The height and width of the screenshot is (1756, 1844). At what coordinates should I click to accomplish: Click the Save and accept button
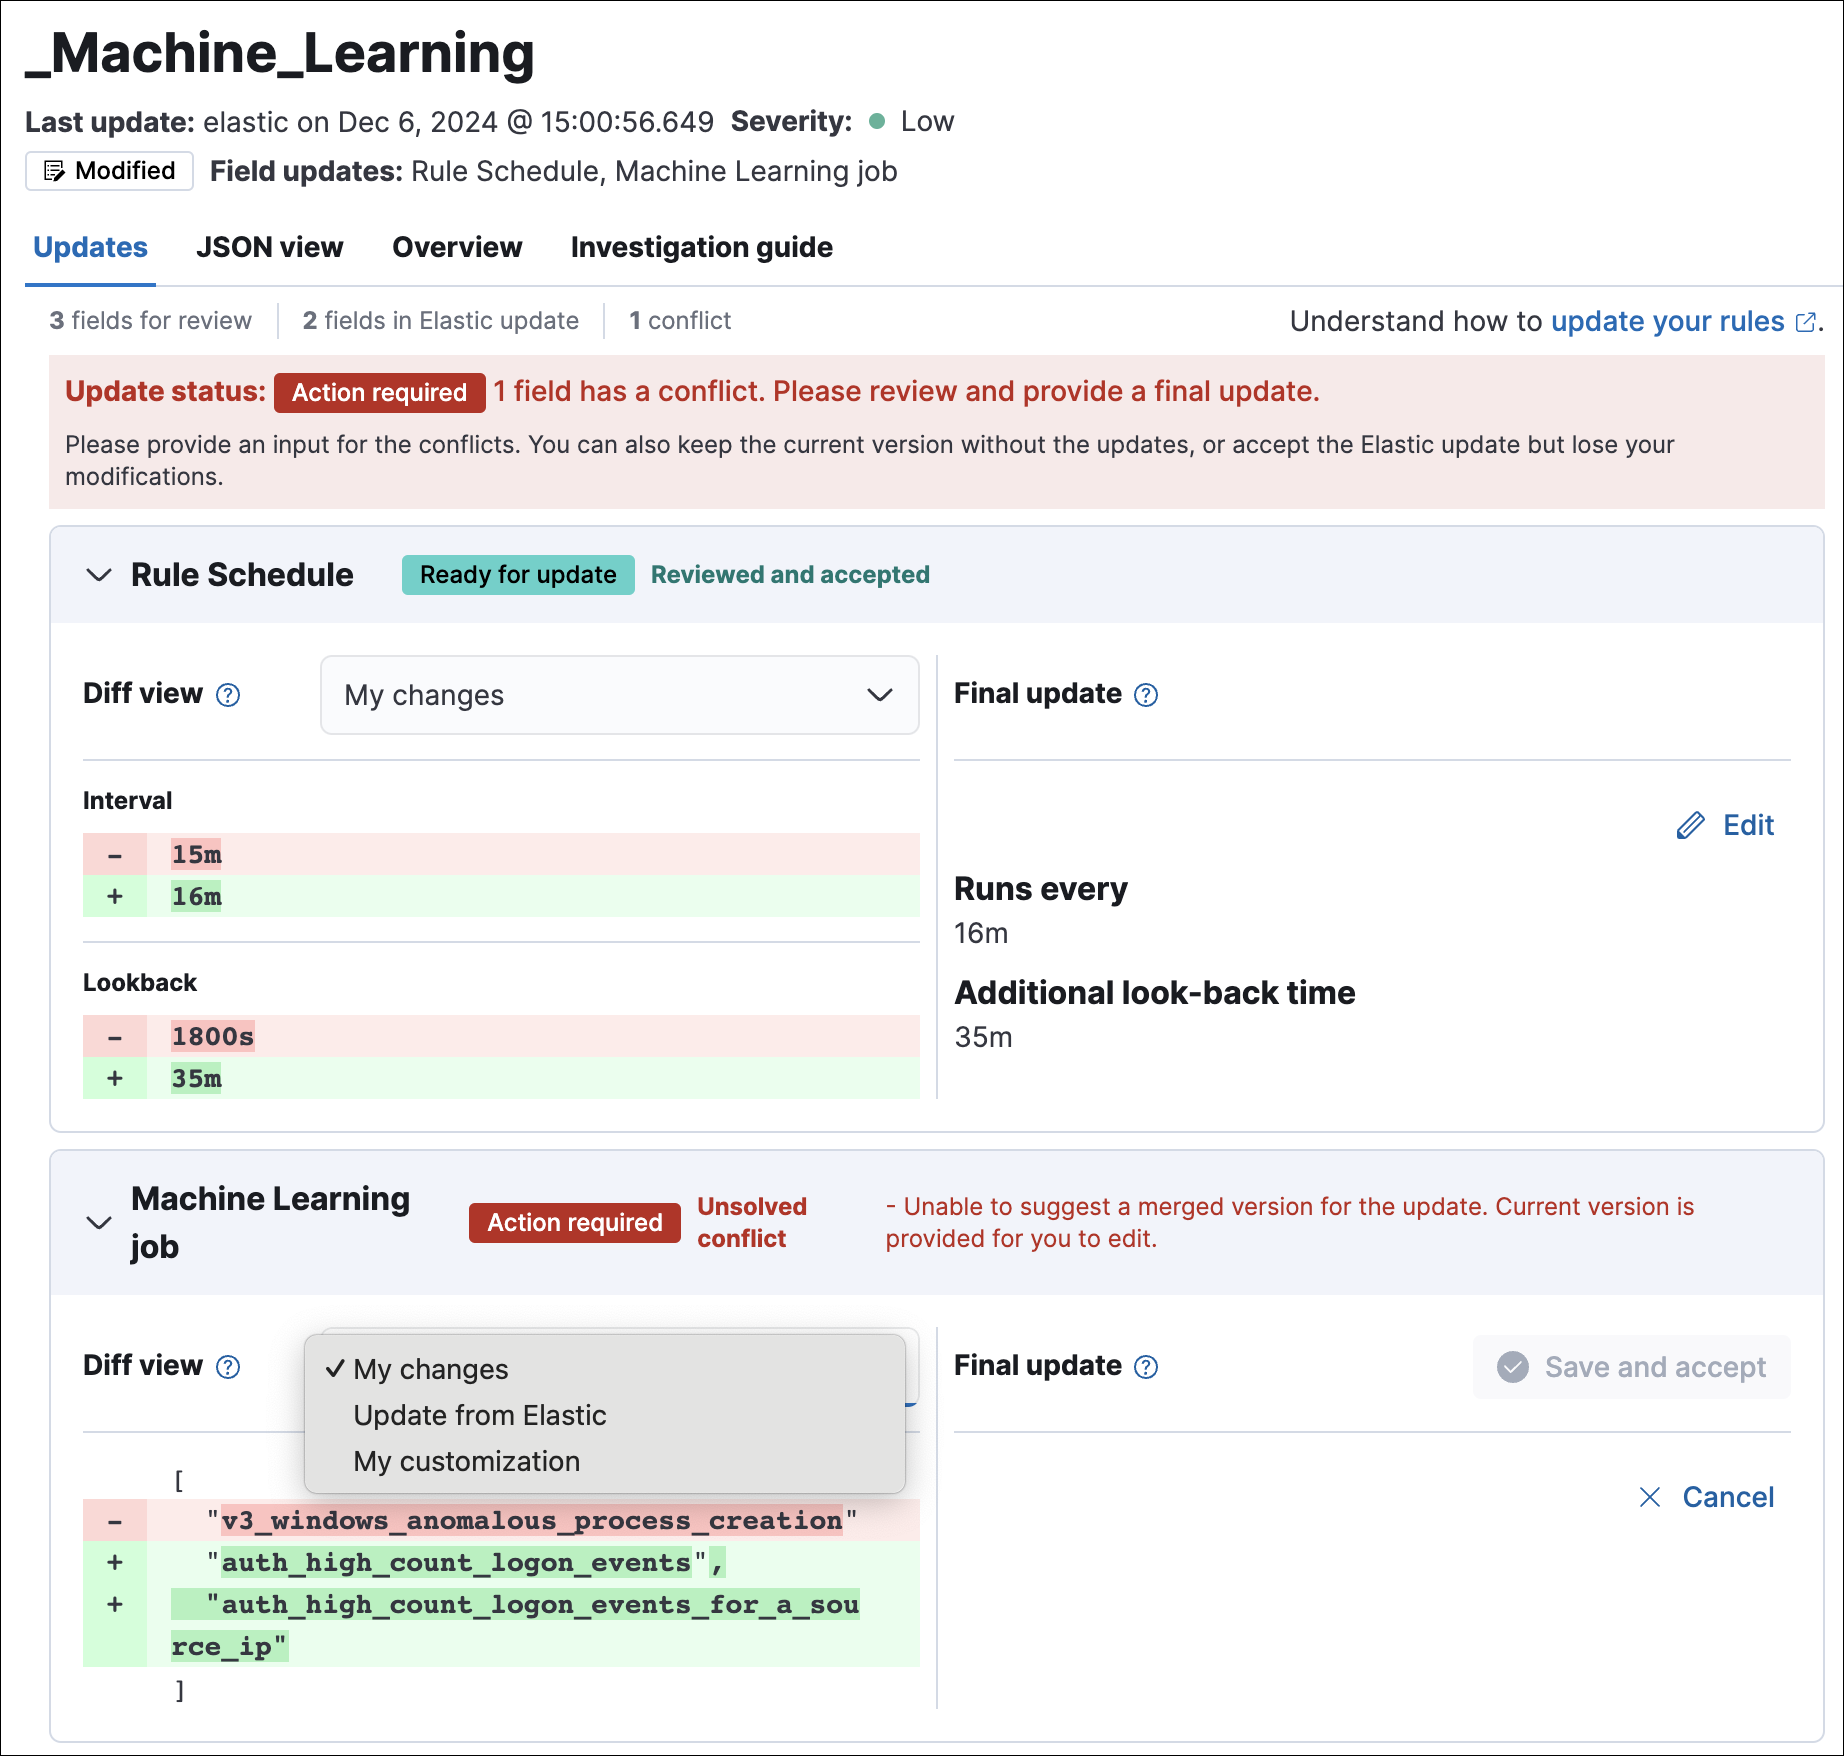click(1631, 1367)
